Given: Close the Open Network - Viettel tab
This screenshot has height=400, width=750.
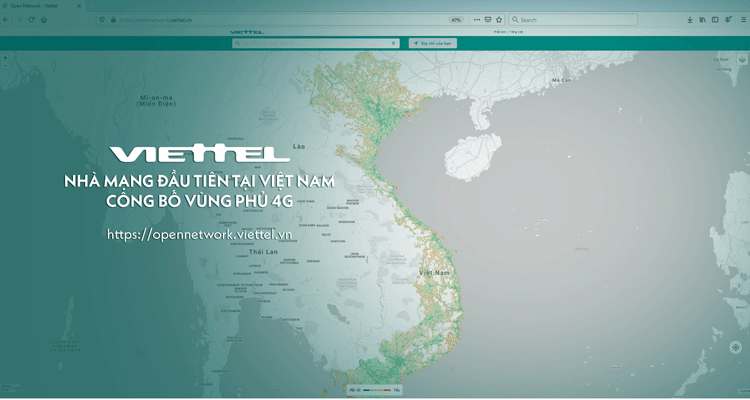Looking at the screenshot, I should [79, 6].
